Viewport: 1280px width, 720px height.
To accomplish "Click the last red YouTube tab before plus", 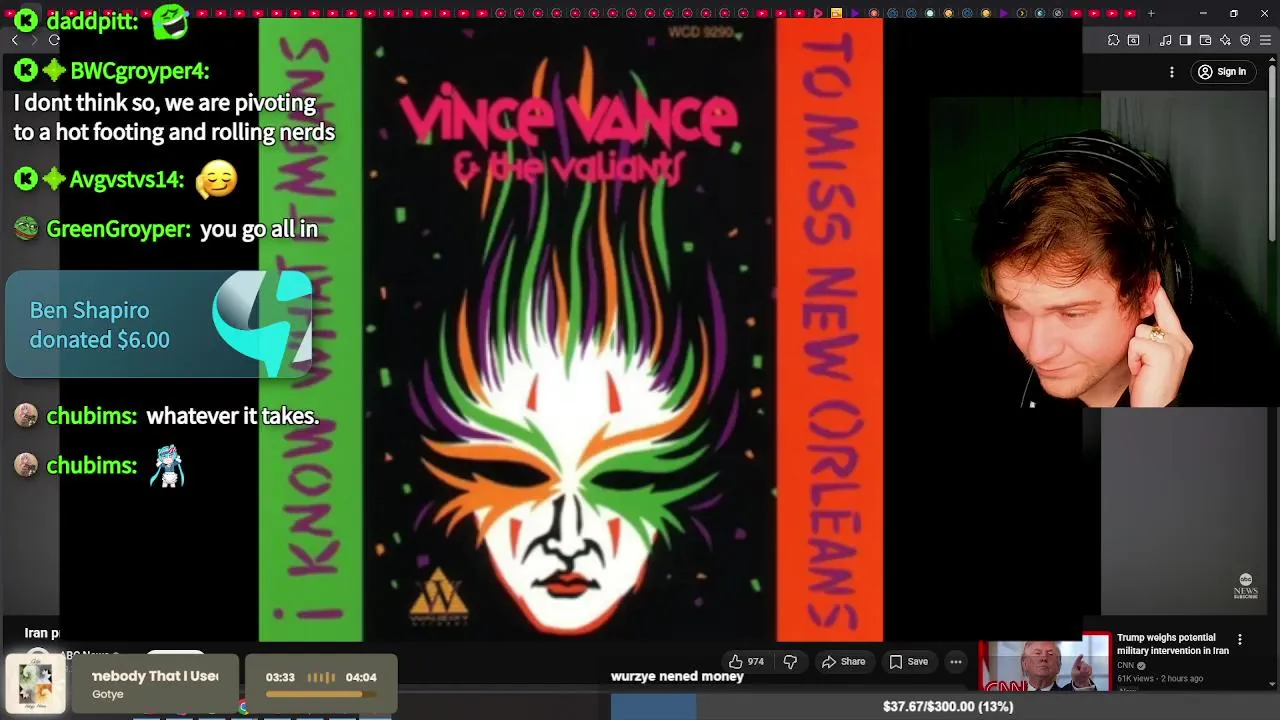I will point(1130,13).
